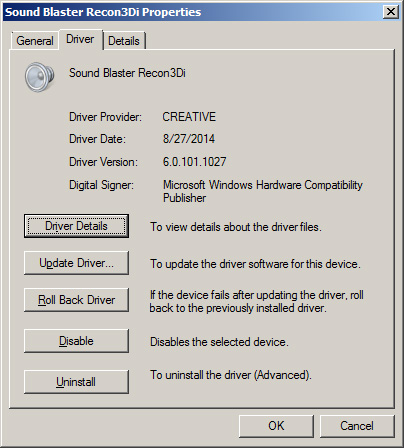Click the 'Driver Provider:' label
Screen dimensions: 404x448
(105, 117)
